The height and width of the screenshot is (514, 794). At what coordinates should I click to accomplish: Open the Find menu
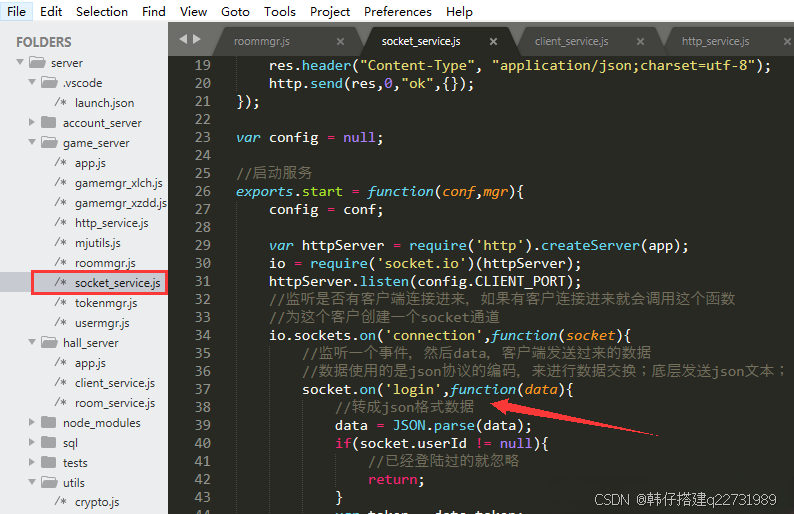pyautogui.click(x=153, y=11)
